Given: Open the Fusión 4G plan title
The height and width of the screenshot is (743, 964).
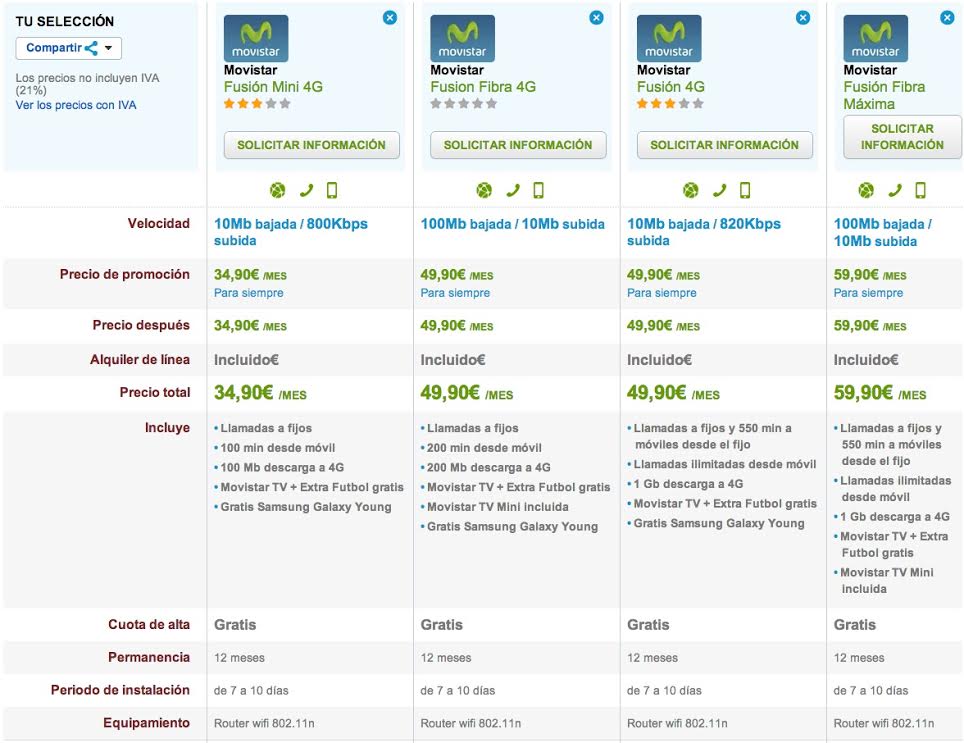Looking at the screenshot, I should [x=671, y=87].
